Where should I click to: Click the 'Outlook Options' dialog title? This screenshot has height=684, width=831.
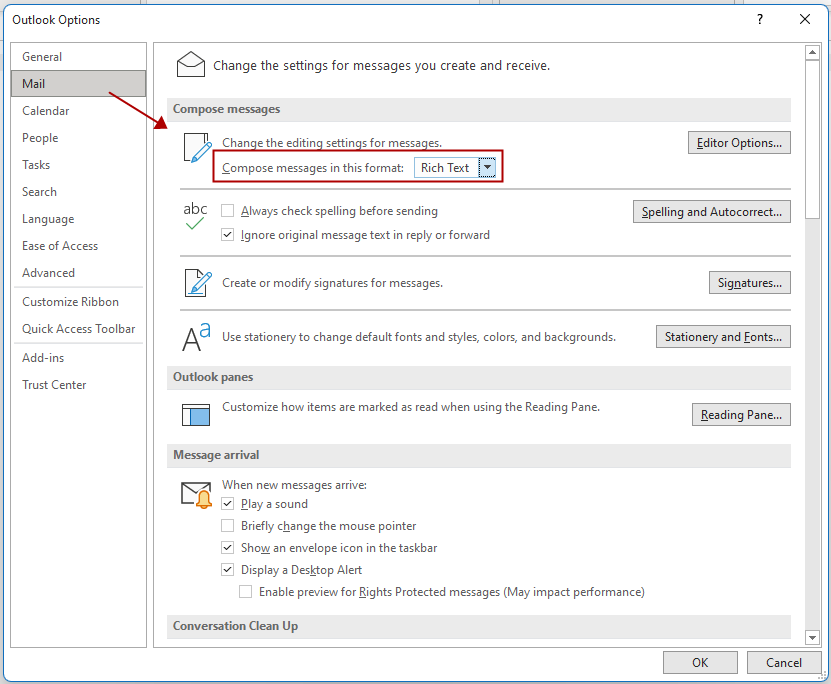click(56, 20)
